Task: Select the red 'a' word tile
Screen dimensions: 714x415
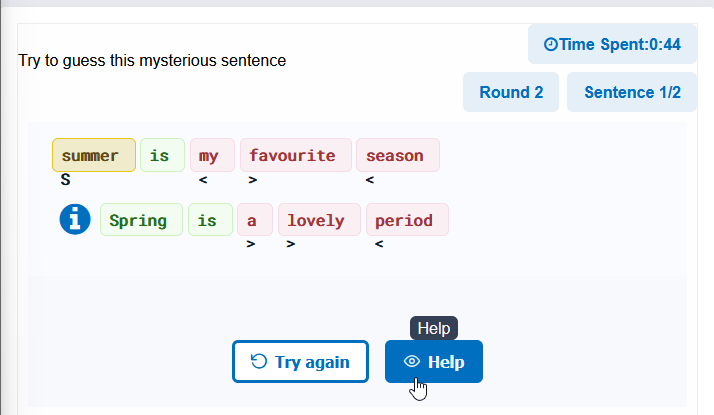Action: tap(255, 220)
